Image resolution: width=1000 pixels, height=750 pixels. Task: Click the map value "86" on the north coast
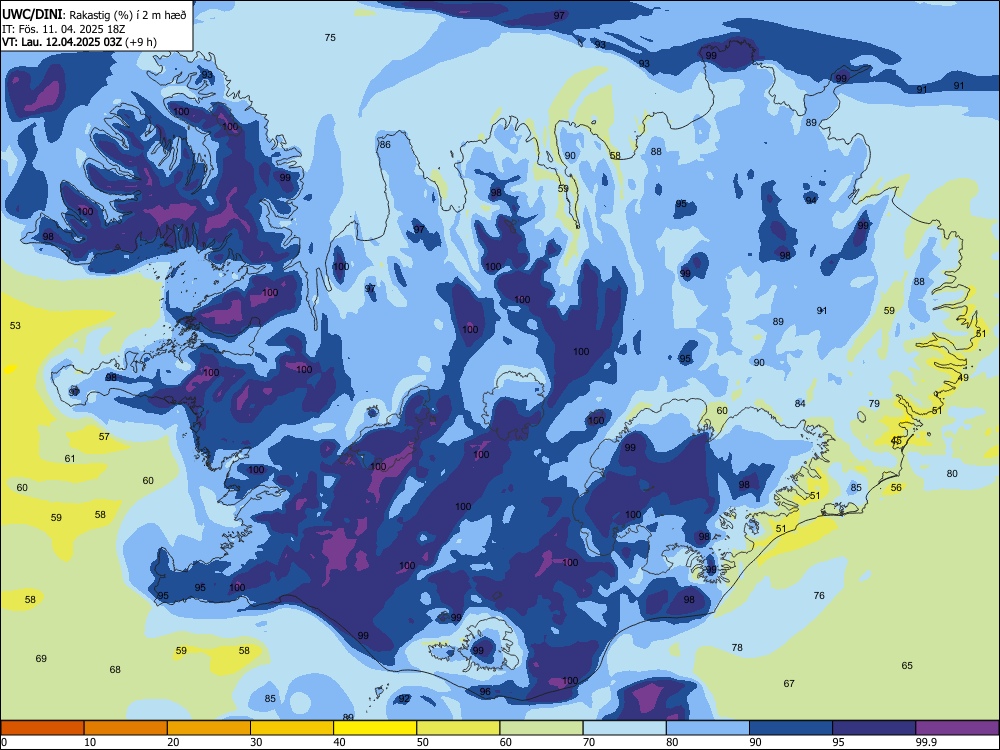click(x=385, y=145)
